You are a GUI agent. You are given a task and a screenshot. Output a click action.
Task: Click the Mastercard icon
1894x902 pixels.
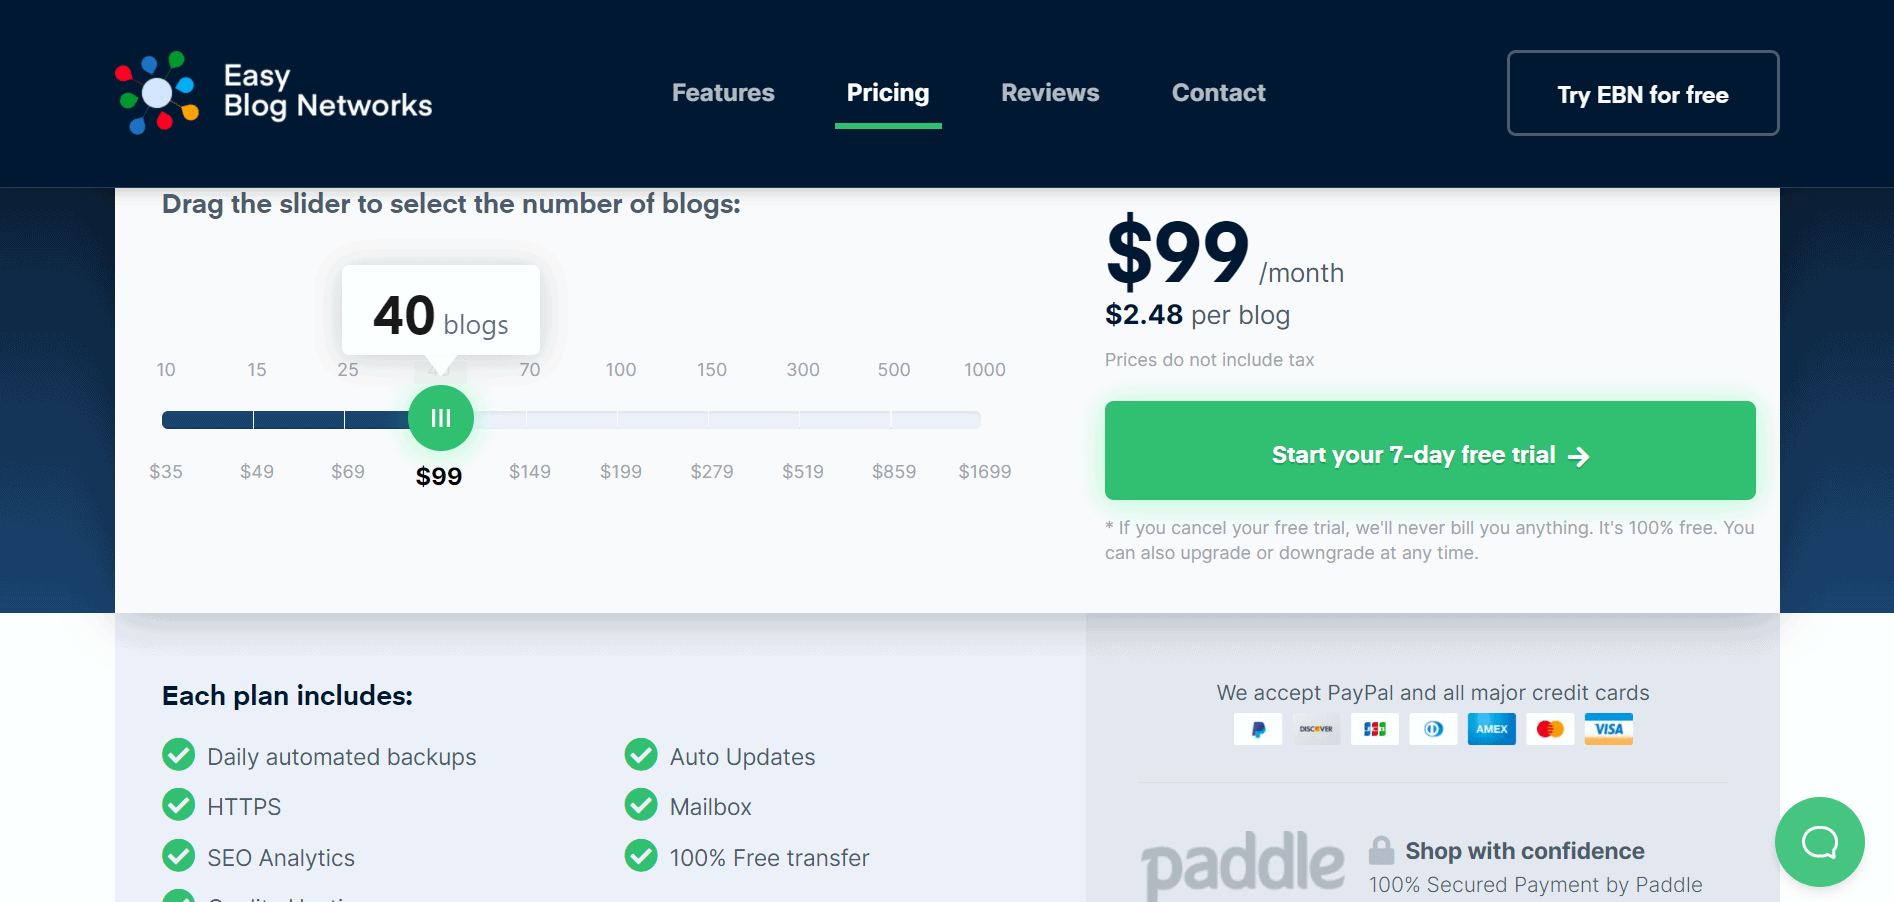point(1550,729)
